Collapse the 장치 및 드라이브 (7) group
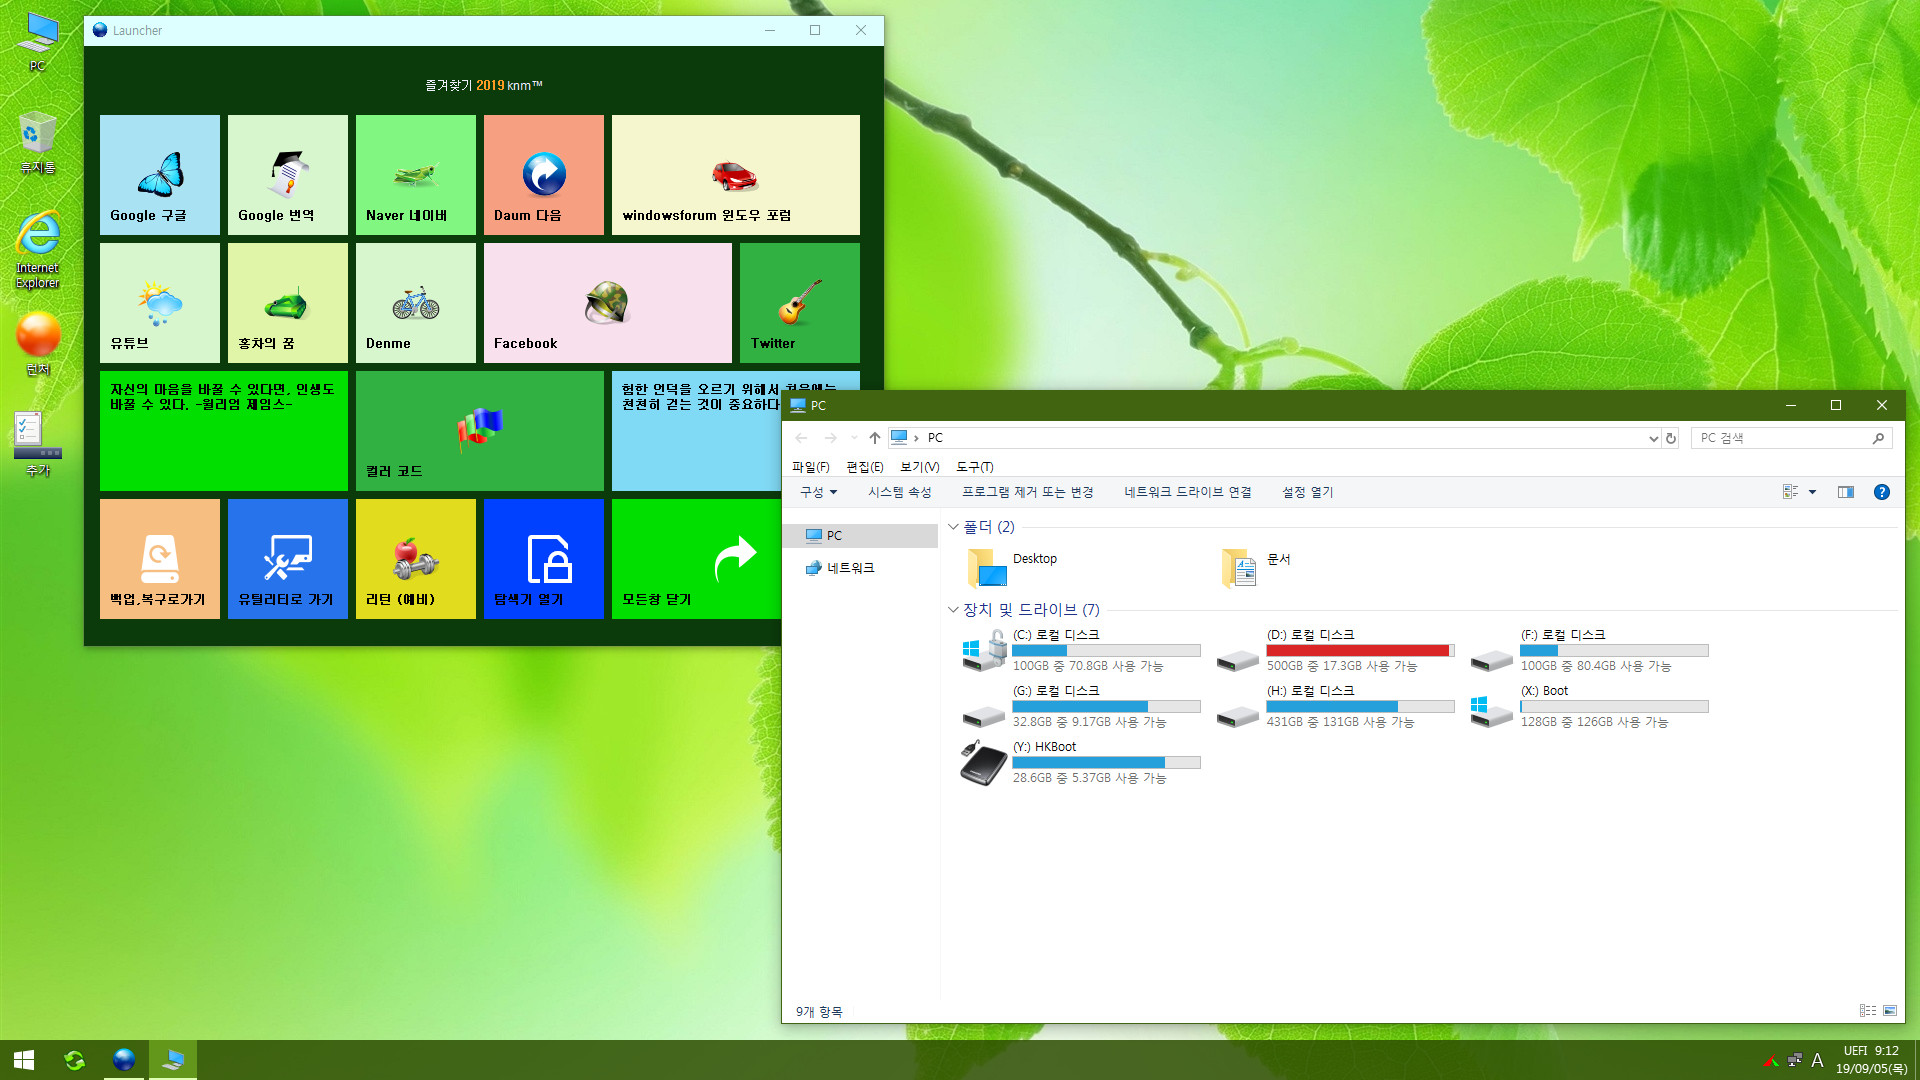Screen dimensions: 1920x1080 [953, 610]
